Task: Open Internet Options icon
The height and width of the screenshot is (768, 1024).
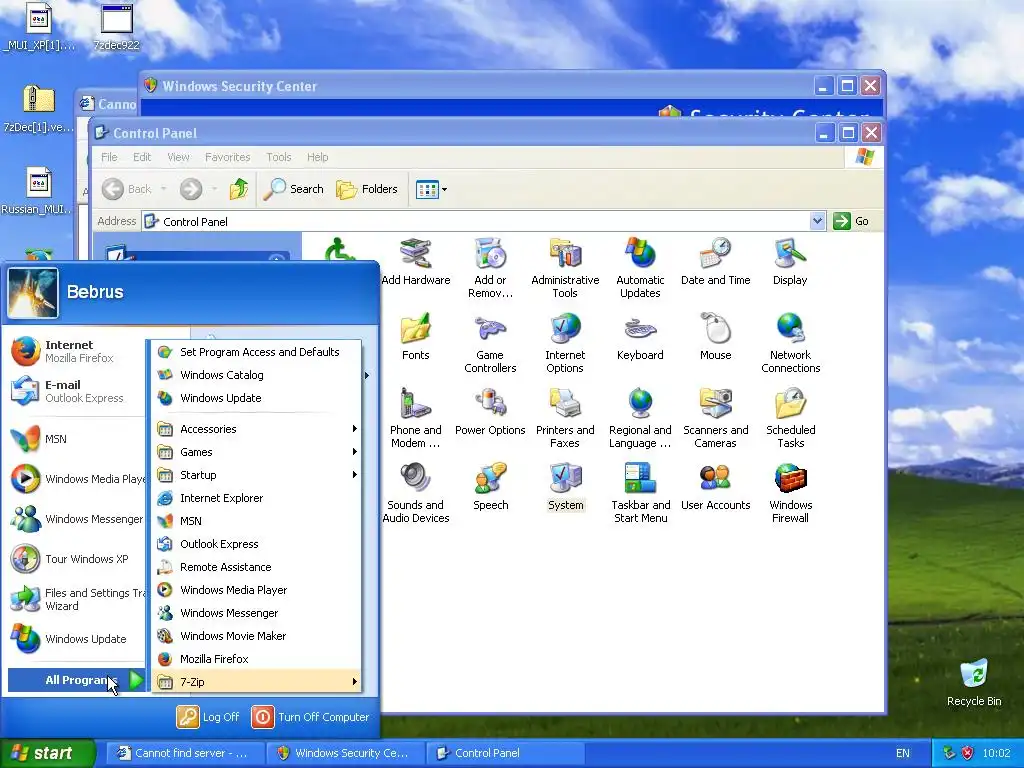Action: point(565,344)
